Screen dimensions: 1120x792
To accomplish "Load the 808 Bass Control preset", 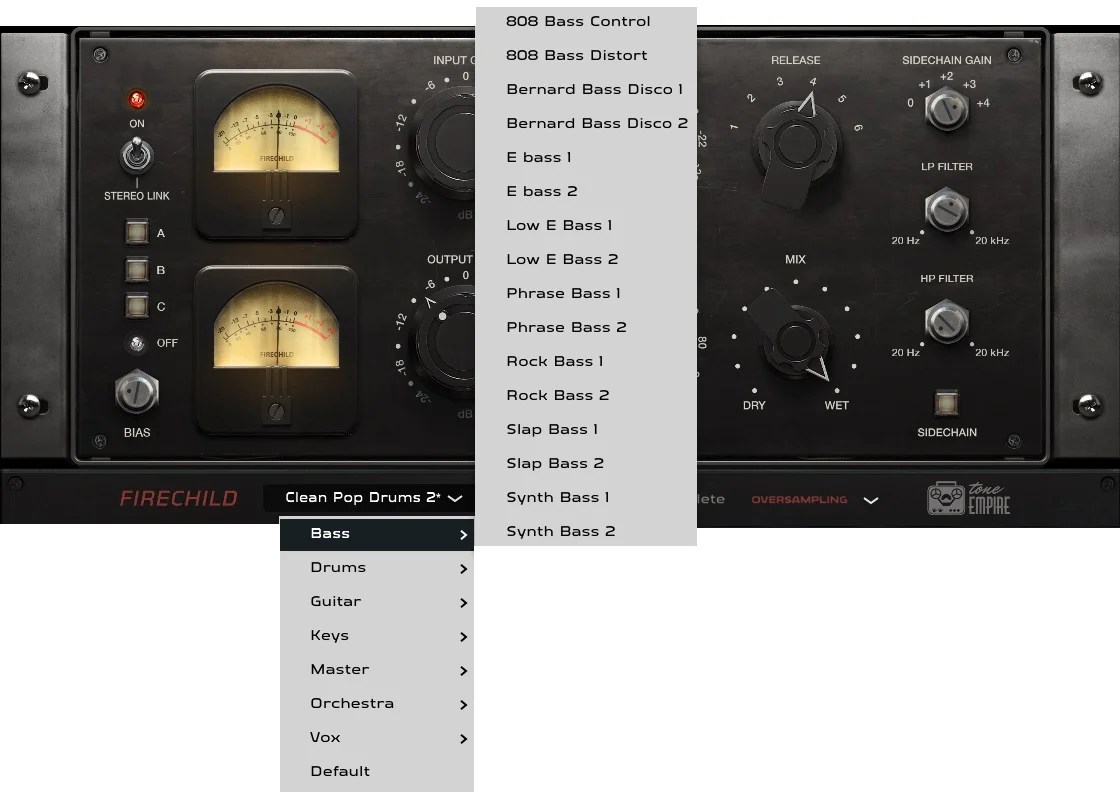I will [586, 21].
